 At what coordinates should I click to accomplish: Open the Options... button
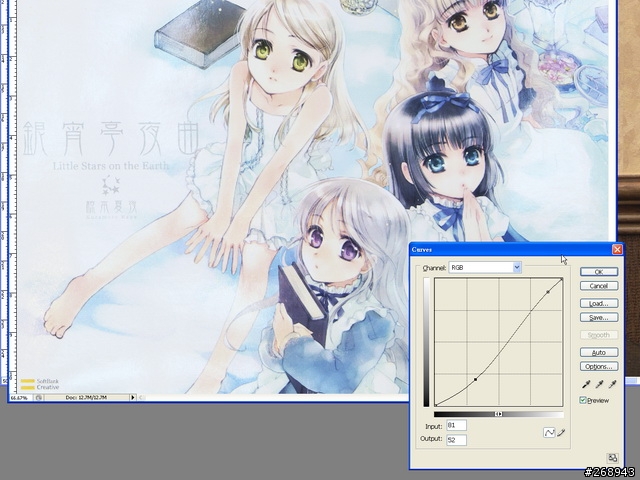coord(599,366)
